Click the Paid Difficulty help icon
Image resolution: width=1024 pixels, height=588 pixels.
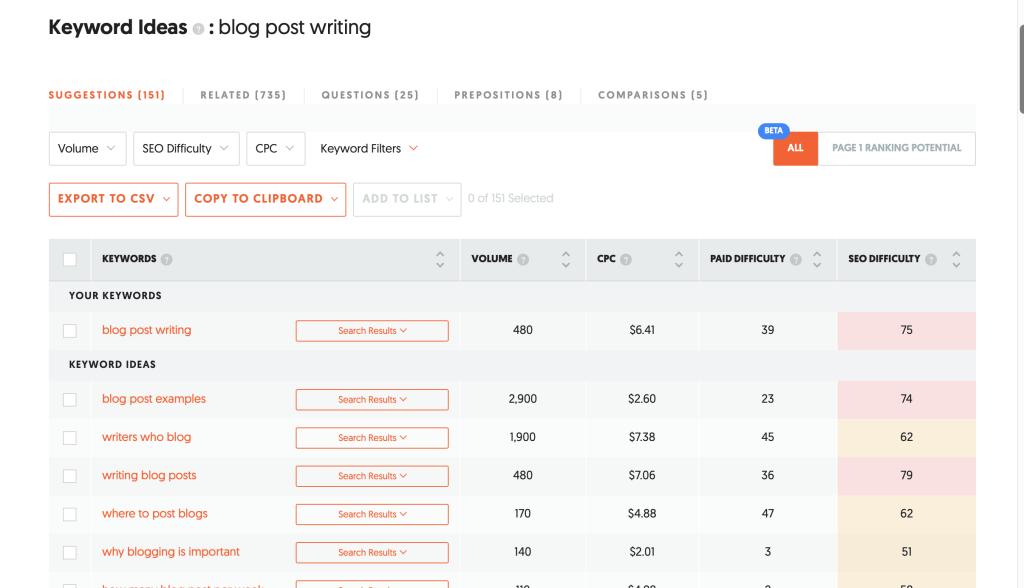click(796, 259)
